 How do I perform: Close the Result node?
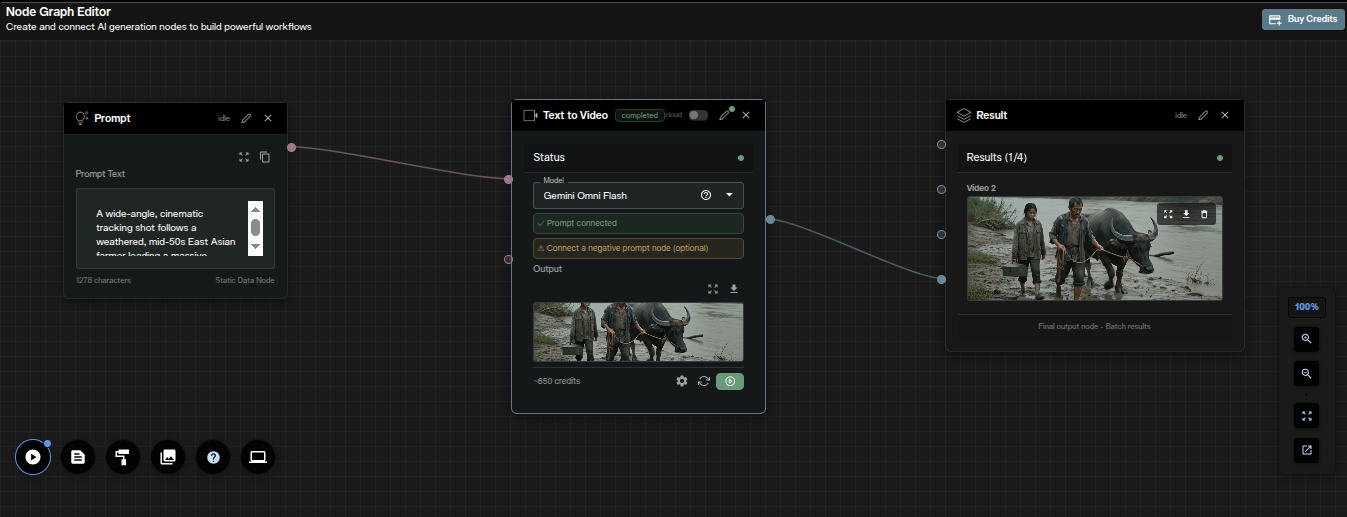point(1225,115)
